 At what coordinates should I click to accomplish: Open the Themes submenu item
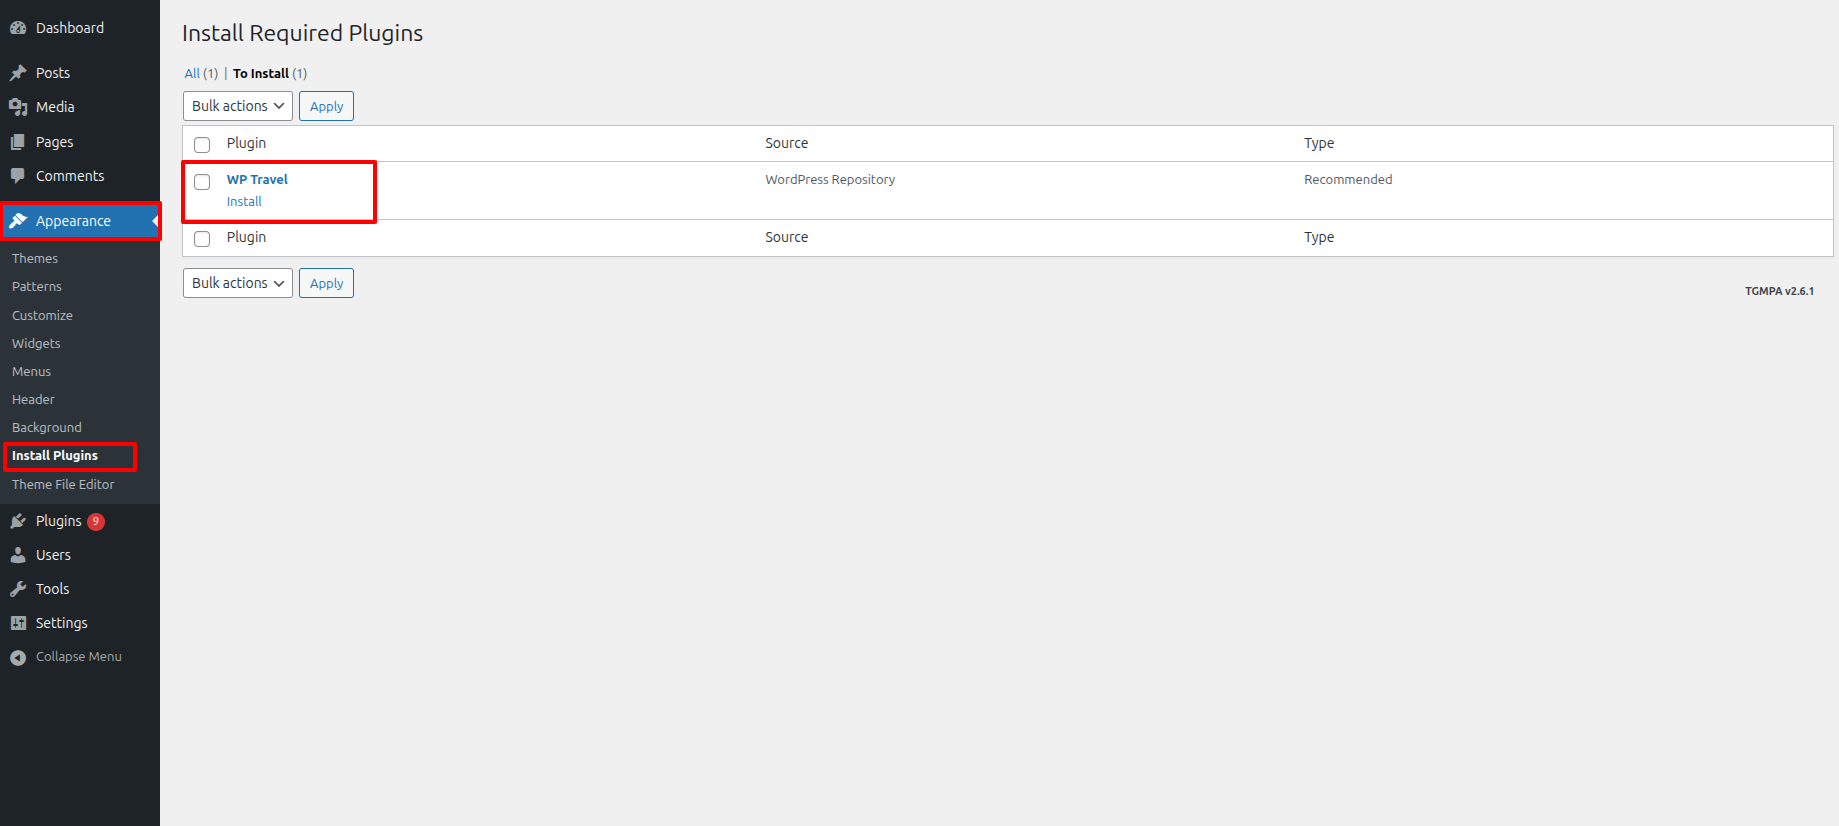(x=35, y=258)
